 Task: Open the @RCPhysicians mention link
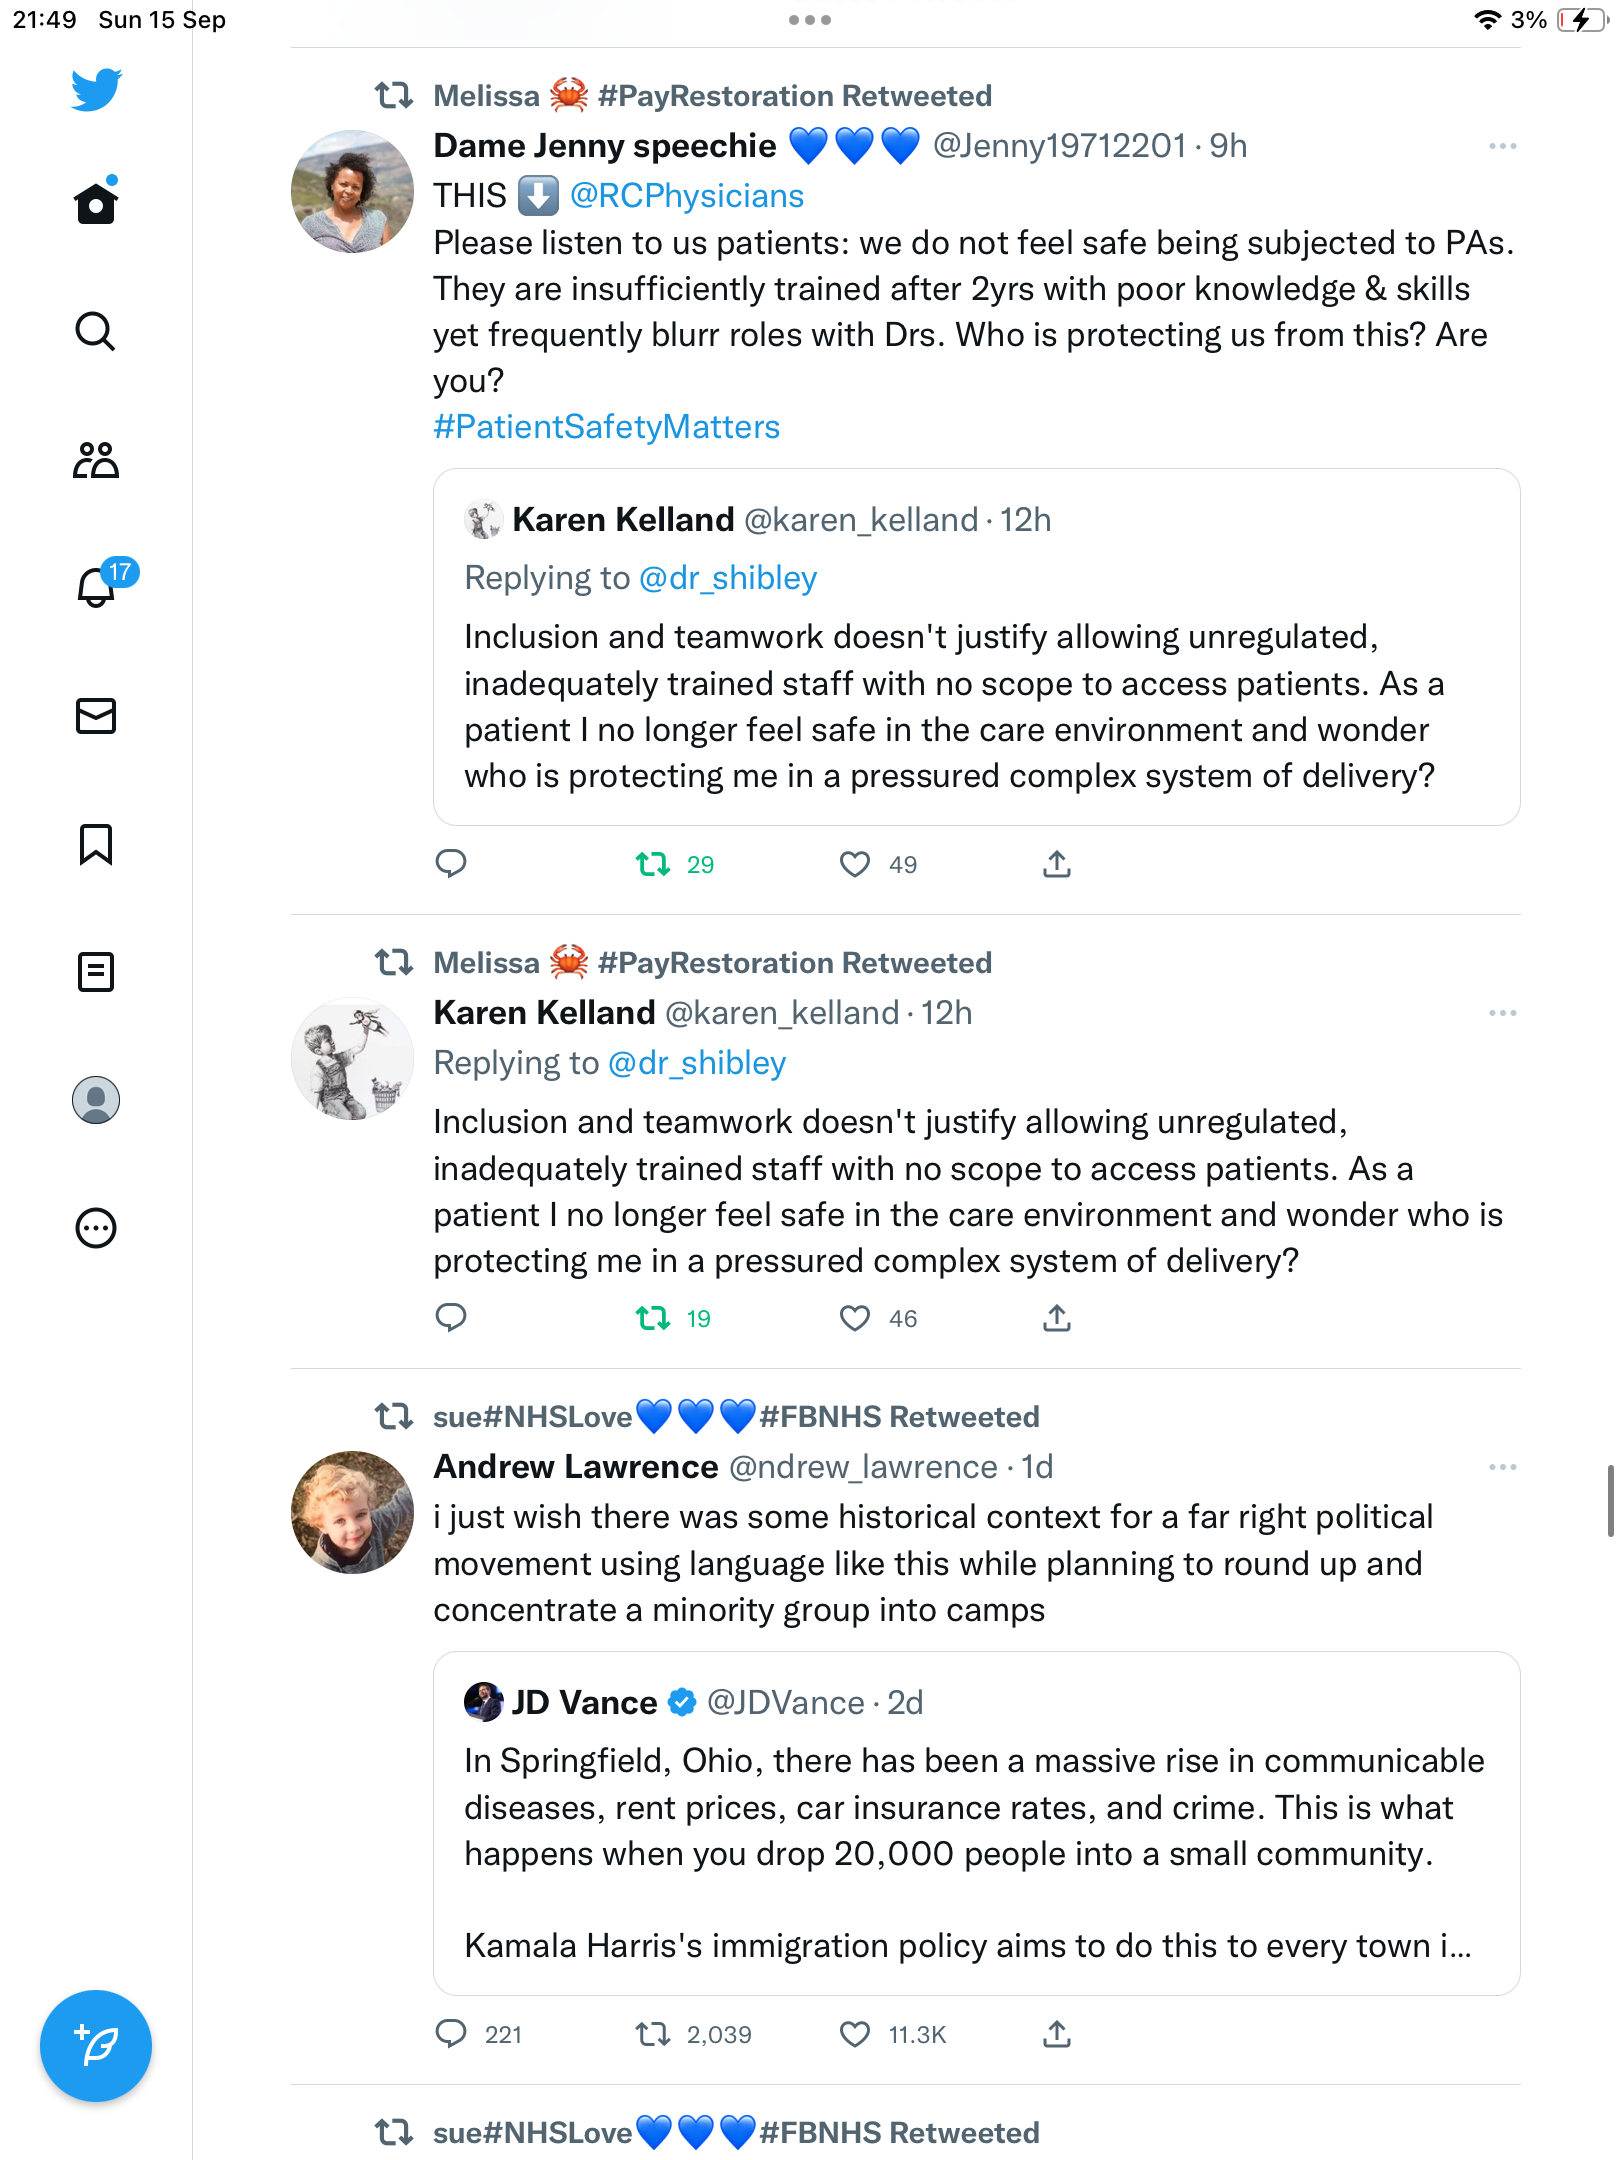pos(687,196)
